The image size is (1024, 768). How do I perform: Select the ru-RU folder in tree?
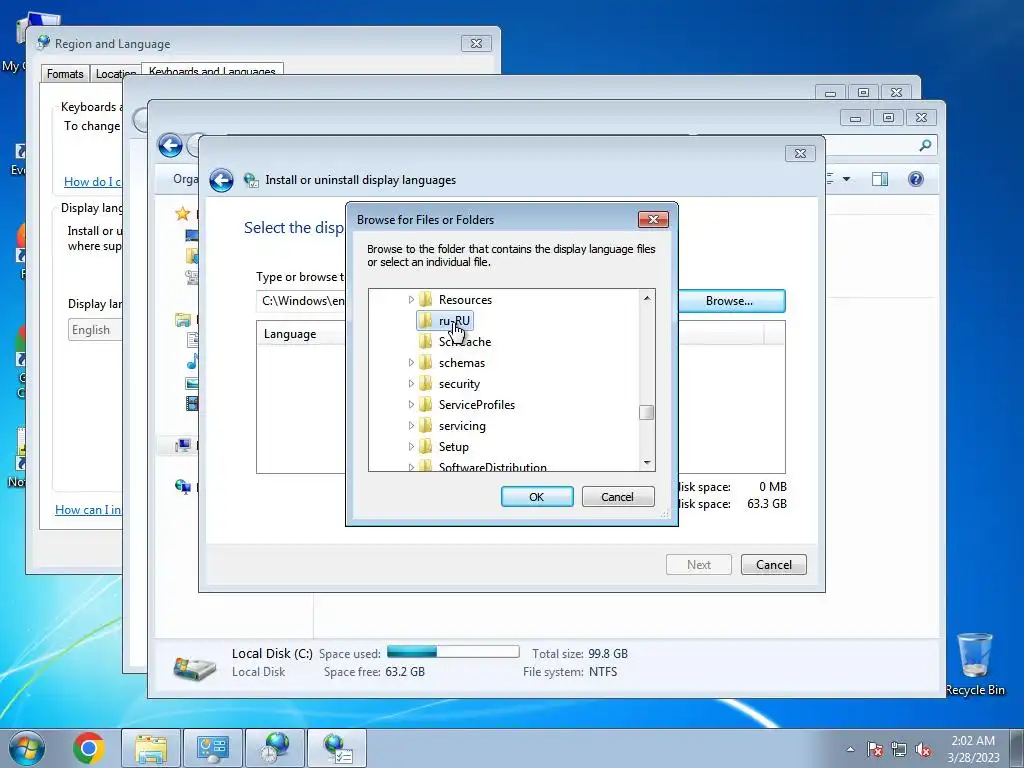pyautogui.click(x=454, y=321)
